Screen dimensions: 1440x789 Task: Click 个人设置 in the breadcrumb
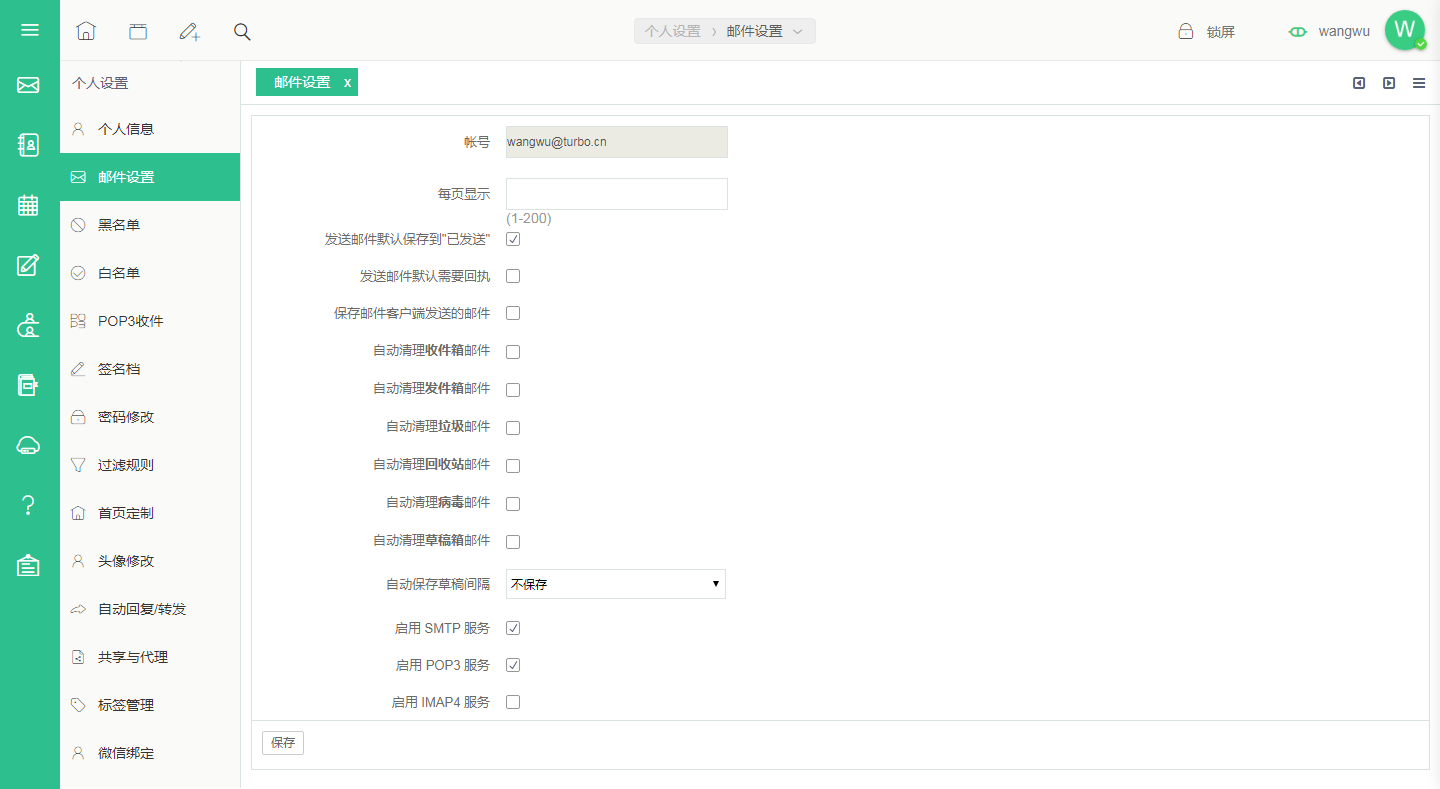672,32
